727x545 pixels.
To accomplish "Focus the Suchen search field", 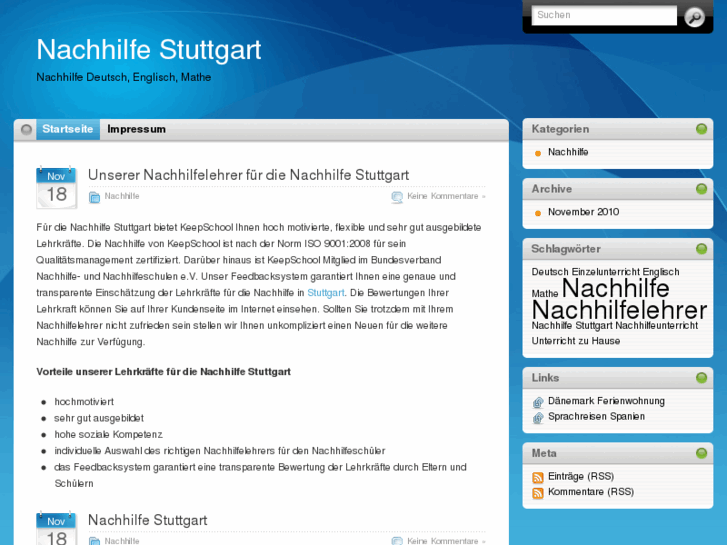I will 604,15.
